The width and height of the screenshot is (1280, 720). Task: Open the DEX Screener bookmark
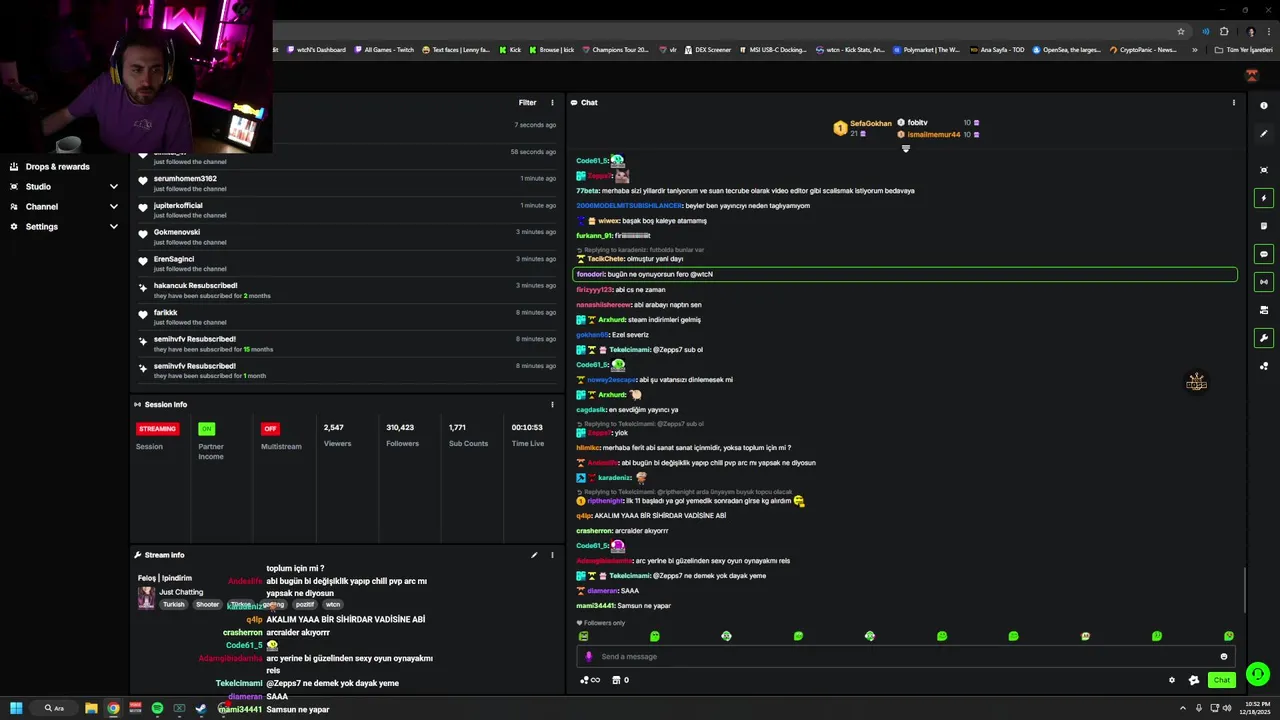pos(707,50)
